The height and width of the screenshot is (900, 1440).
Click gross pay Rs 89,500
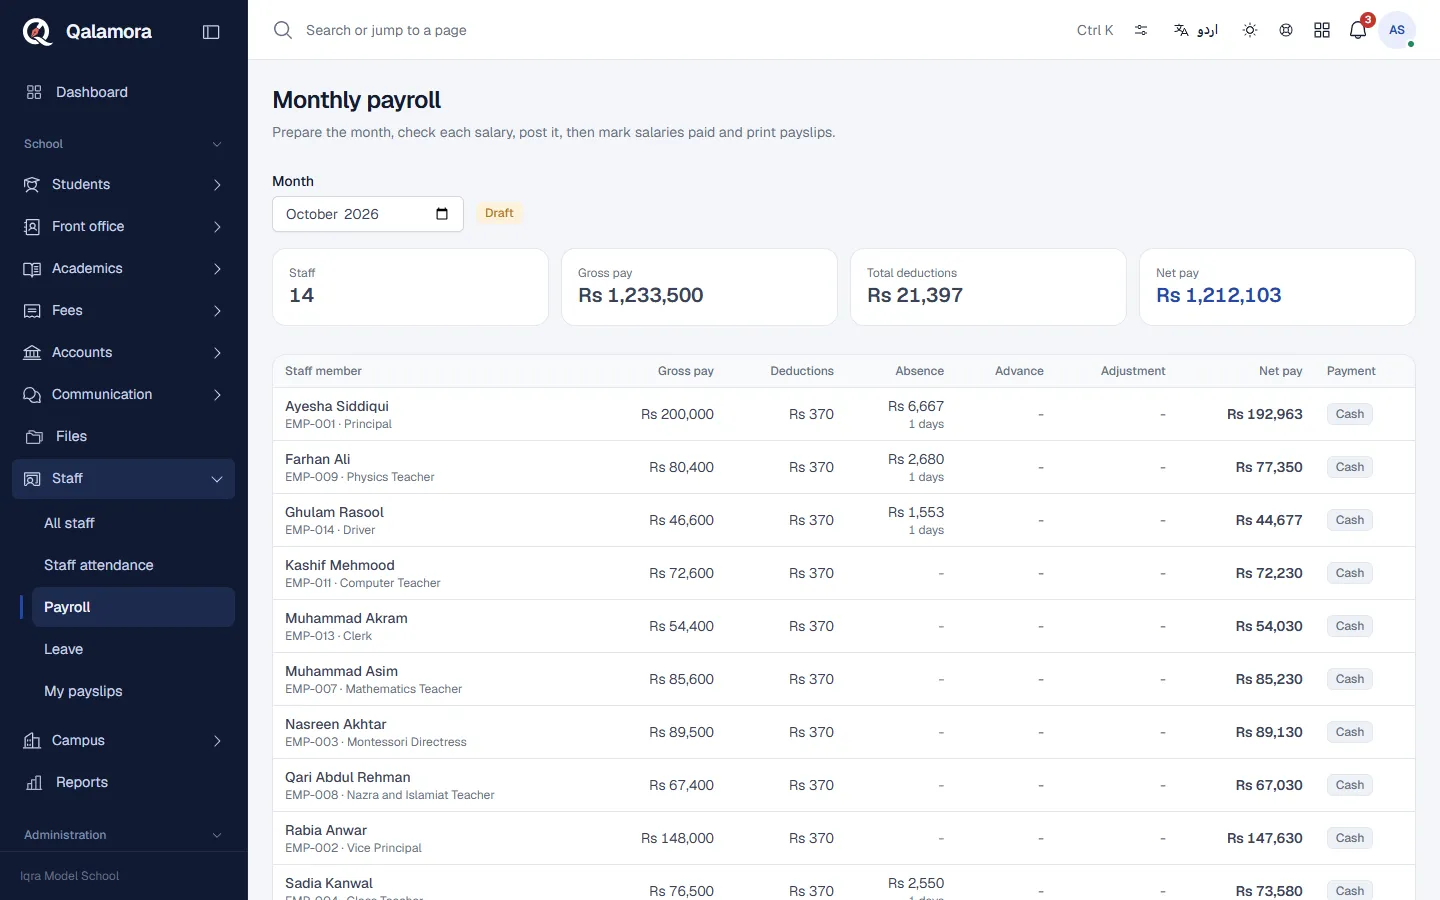pos(681,732)
